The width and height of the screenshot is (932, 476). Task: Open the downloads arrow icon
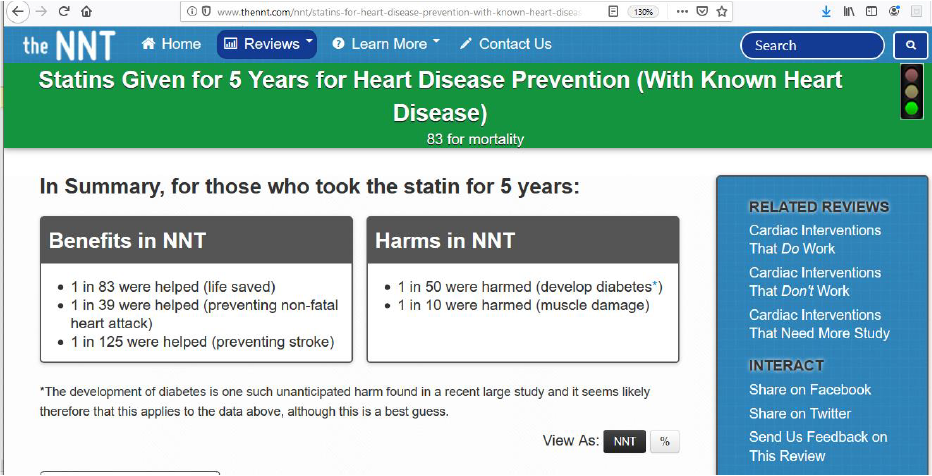coord(826,12)
